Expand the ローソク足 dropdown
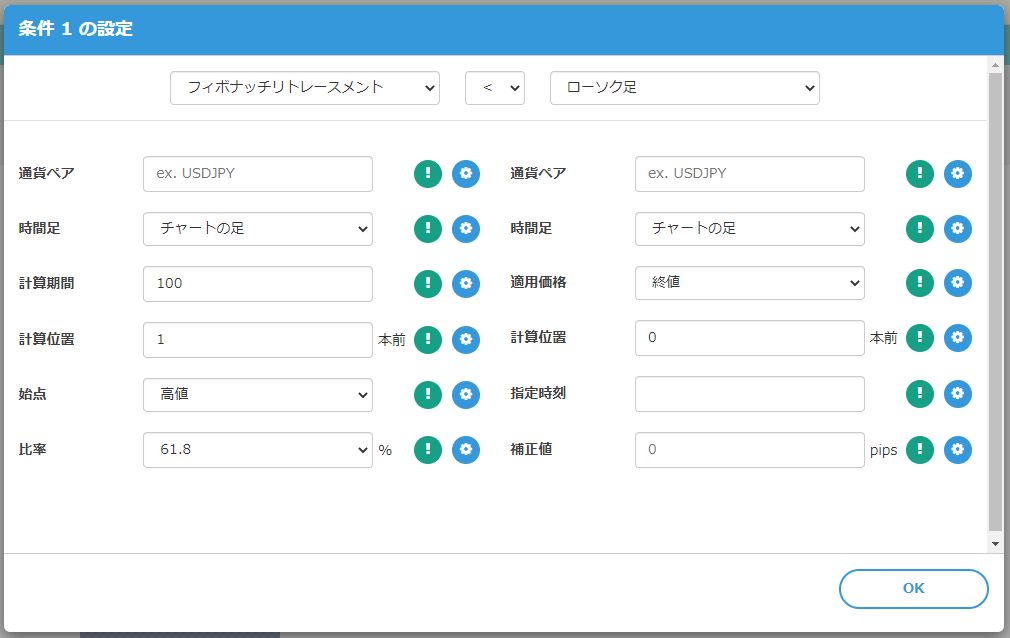 tap(685, 88)
